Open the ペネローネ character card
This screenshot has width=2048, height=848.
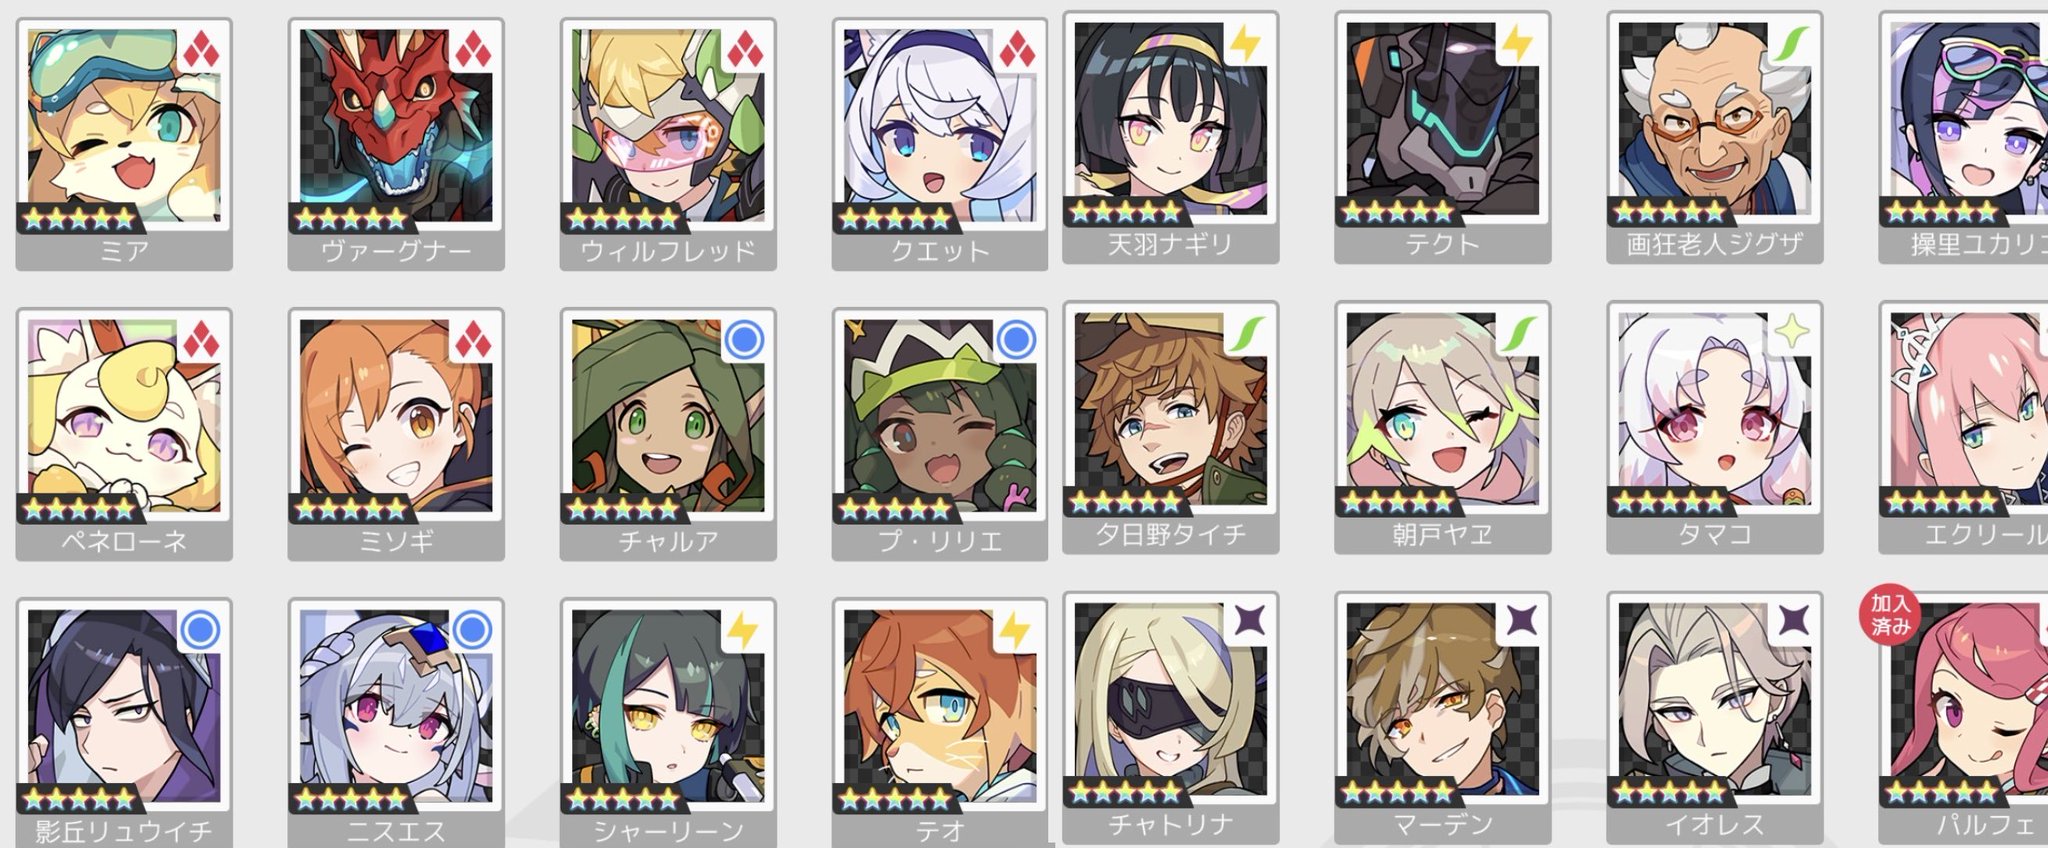click(x=124, y=434)
